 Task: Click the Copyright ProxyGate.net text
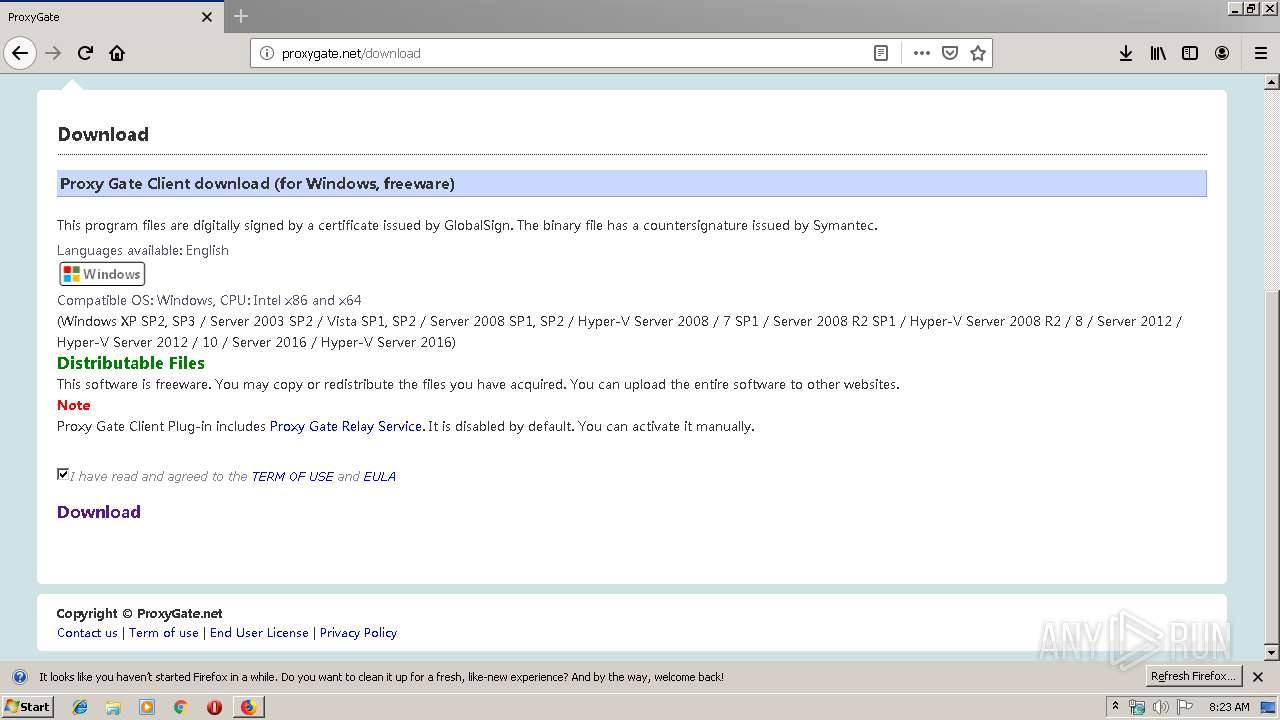pyautogui.click(x=140, y=614)
